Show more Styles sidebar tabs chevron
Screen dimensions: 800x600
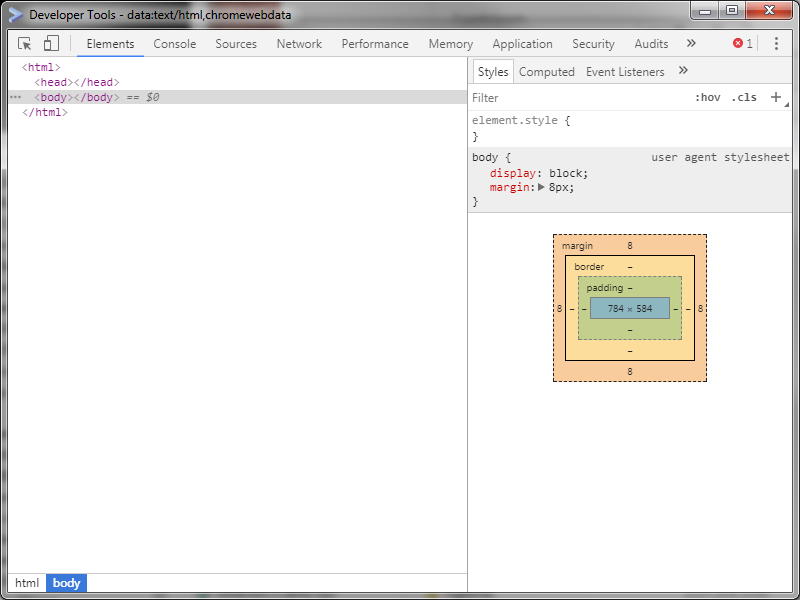pos(683,71)
